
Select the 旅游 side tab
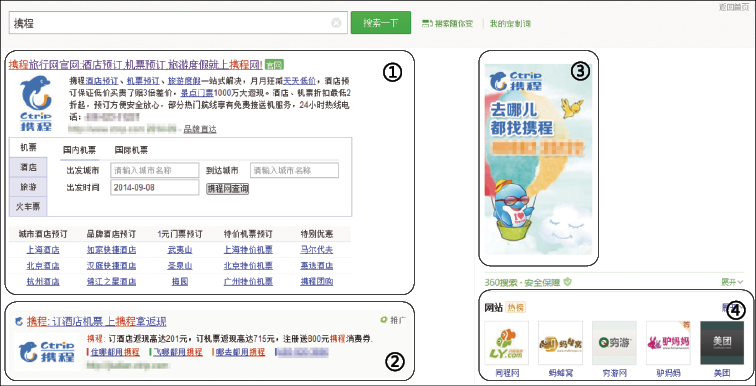[x=28, y=186]
